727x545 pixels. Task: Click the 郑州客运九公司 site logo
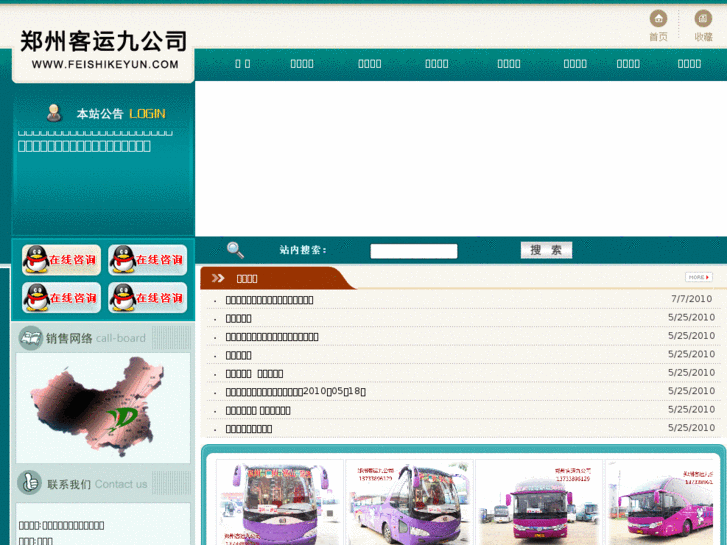[103, 50]
